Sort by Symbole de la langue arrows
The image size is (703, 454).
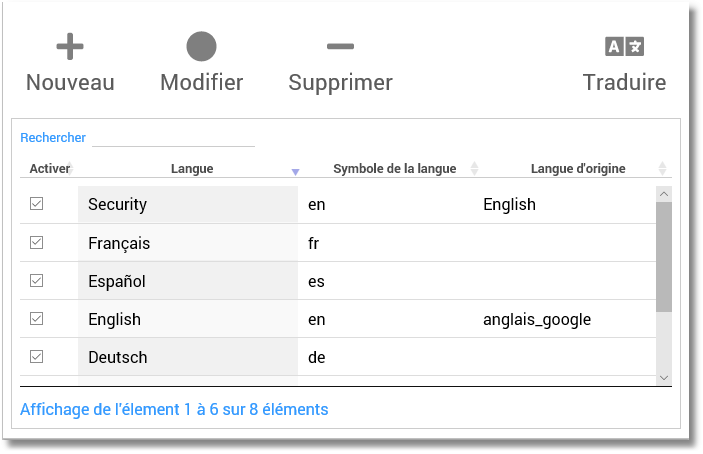click(x=474, y=169)
